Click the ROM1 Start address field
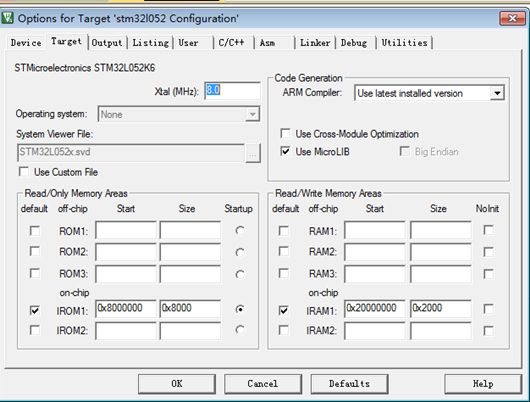The height and width of the screenshot is (402, 530). [126, 230]
